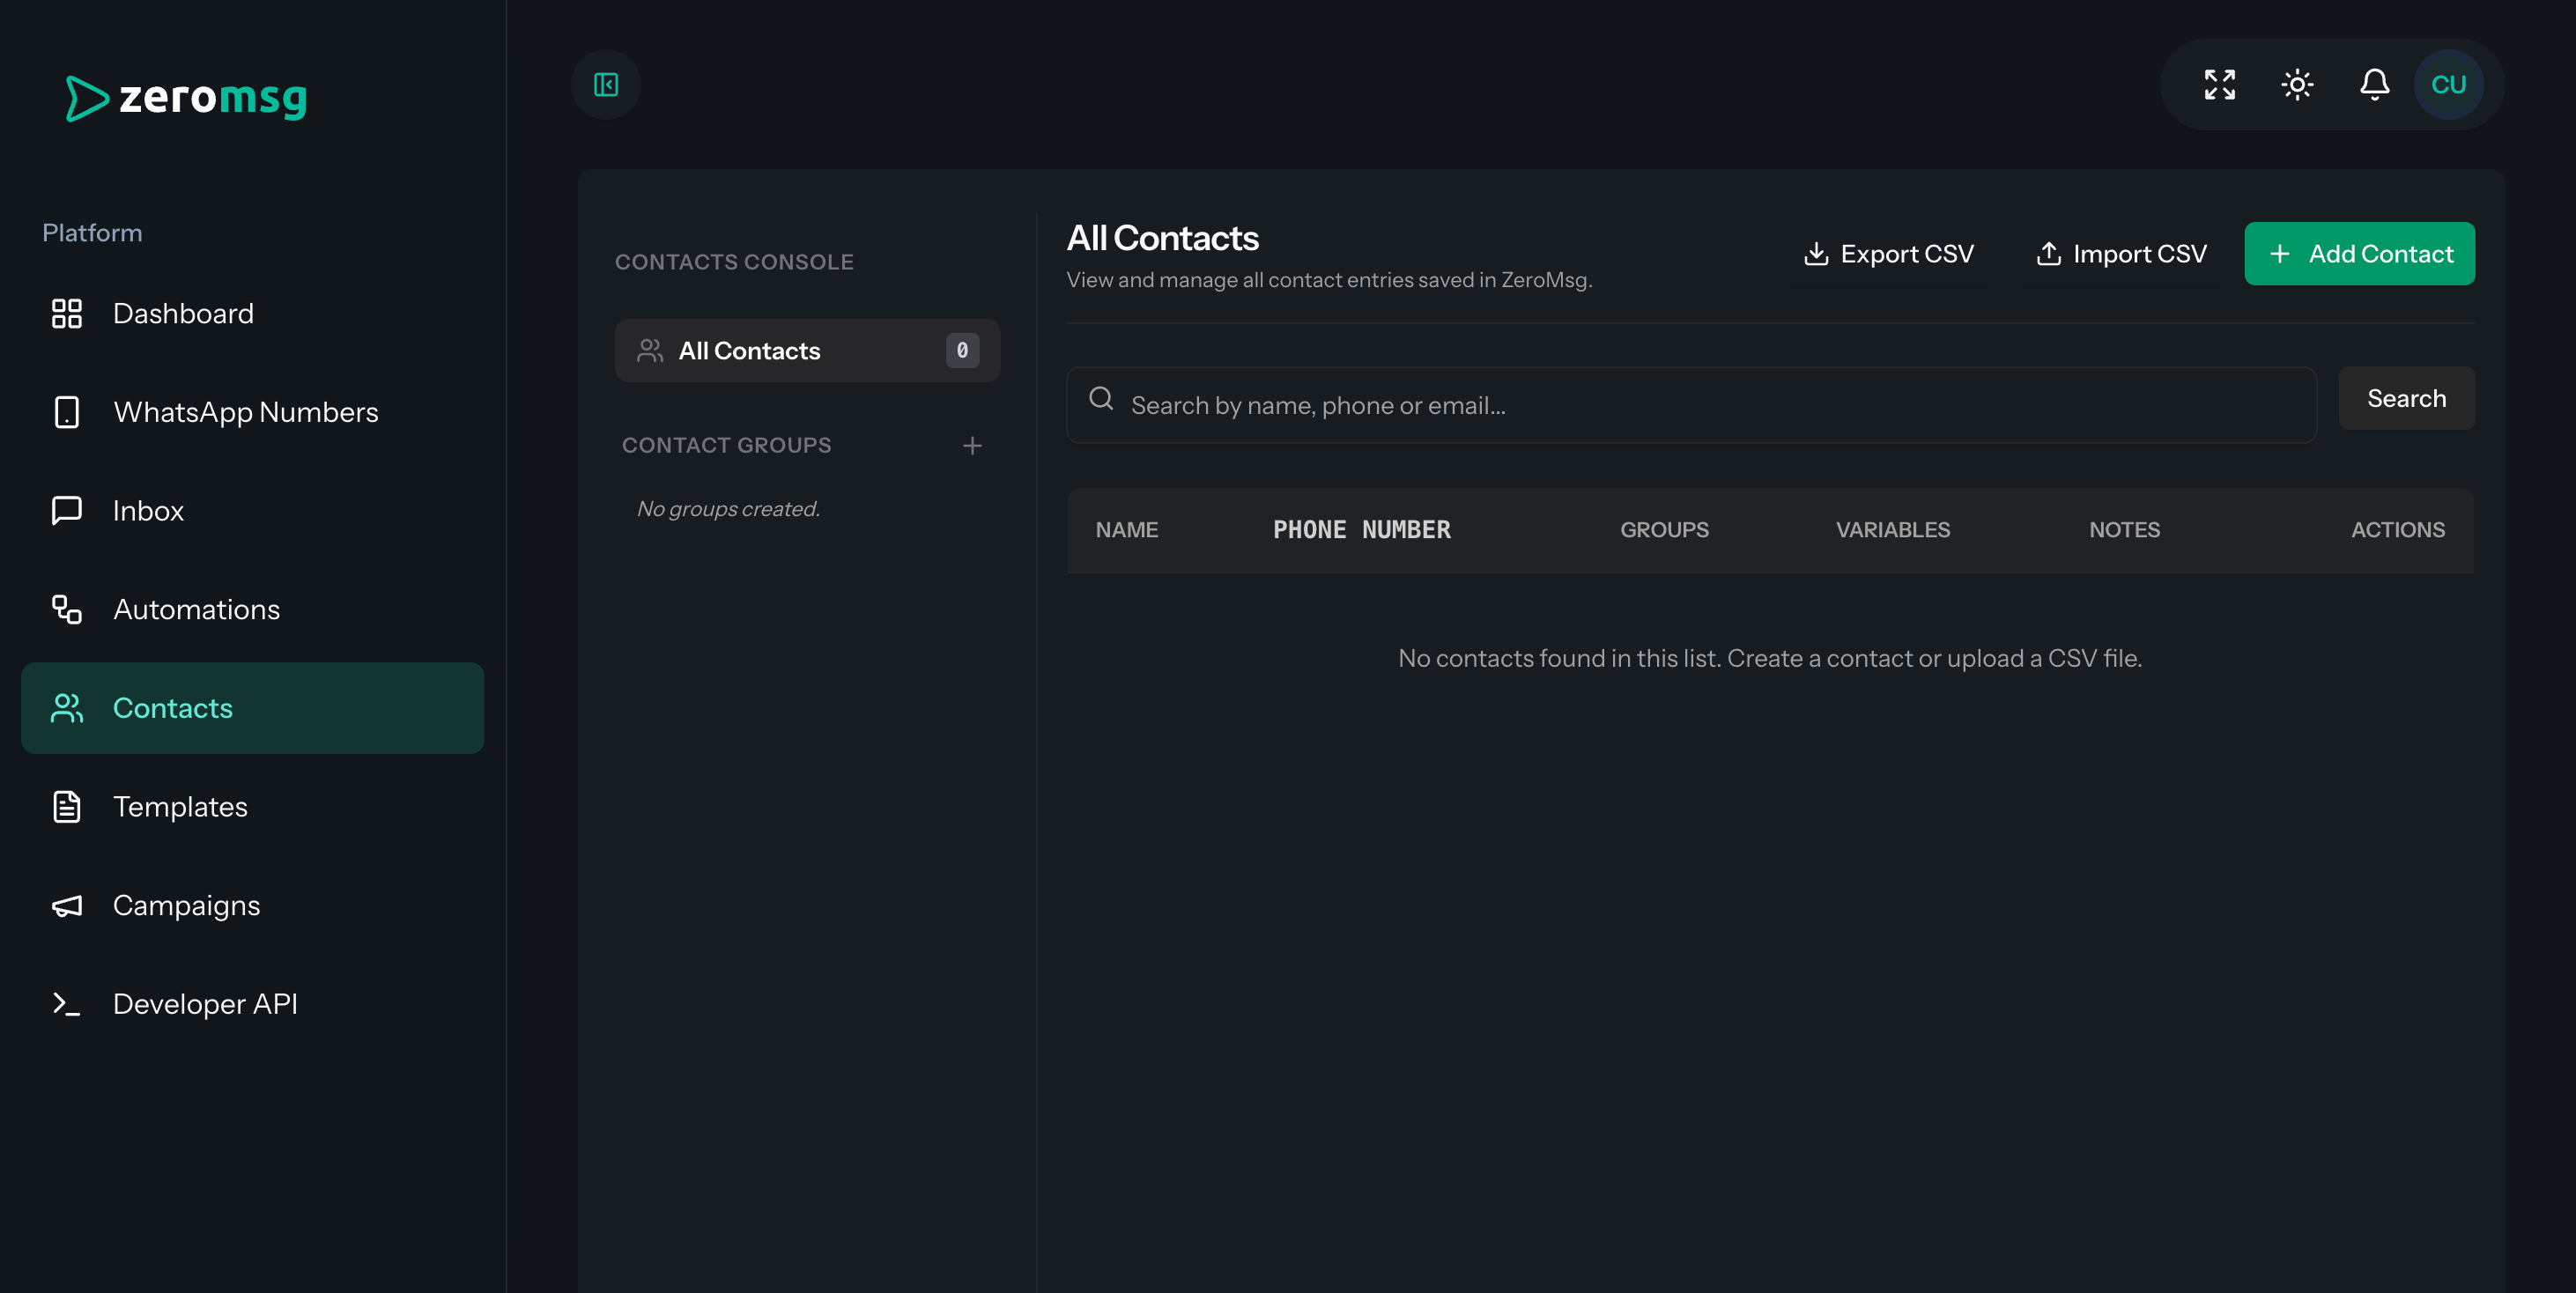This screenshot has height=1293, width=2576.
Task: Open WhatsApp Numbers page
Action: pos(253,412)
